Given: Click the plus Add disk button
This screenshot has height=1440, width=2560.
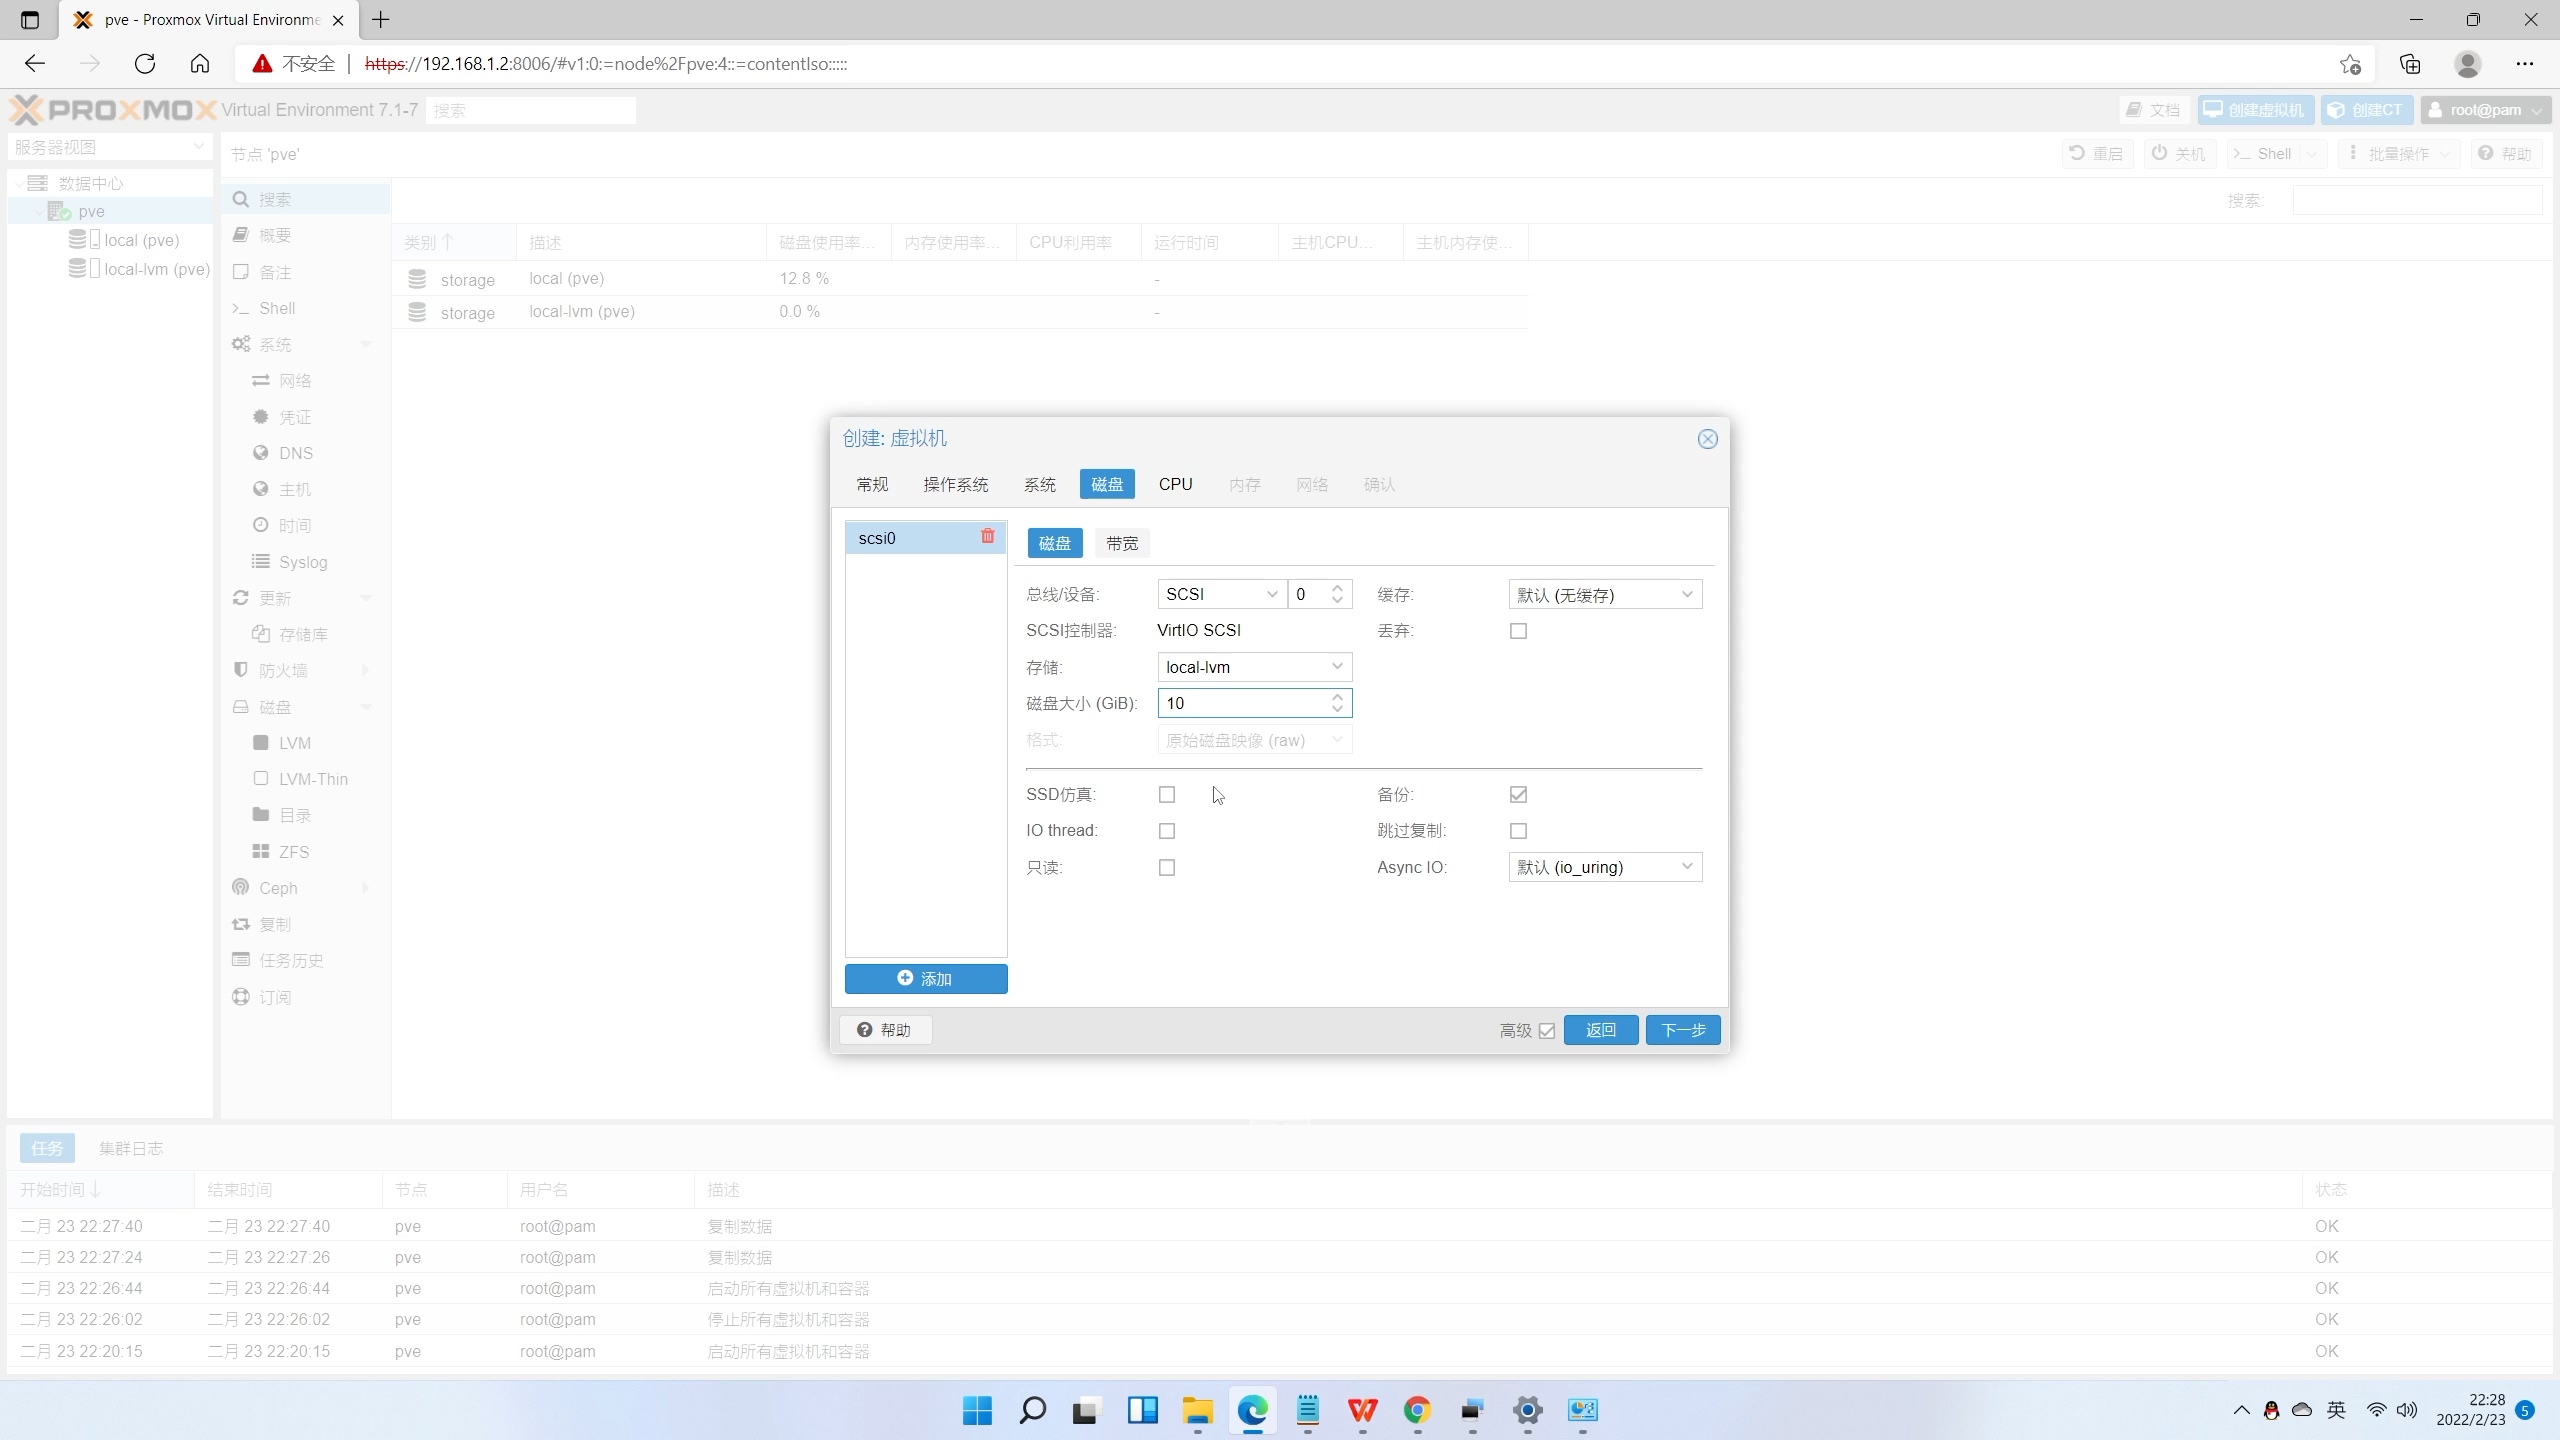Looking at the screenshot, I should pos(925,979).
